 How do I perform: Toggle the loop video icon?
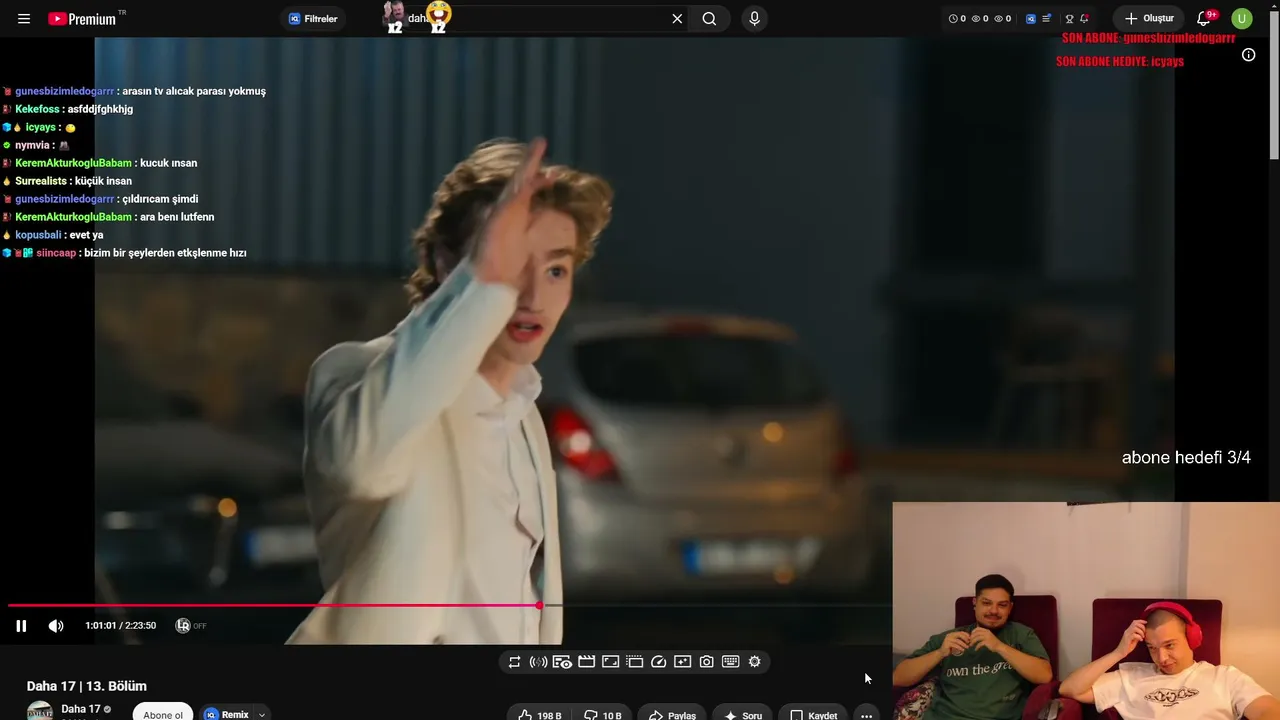(514, 662)
